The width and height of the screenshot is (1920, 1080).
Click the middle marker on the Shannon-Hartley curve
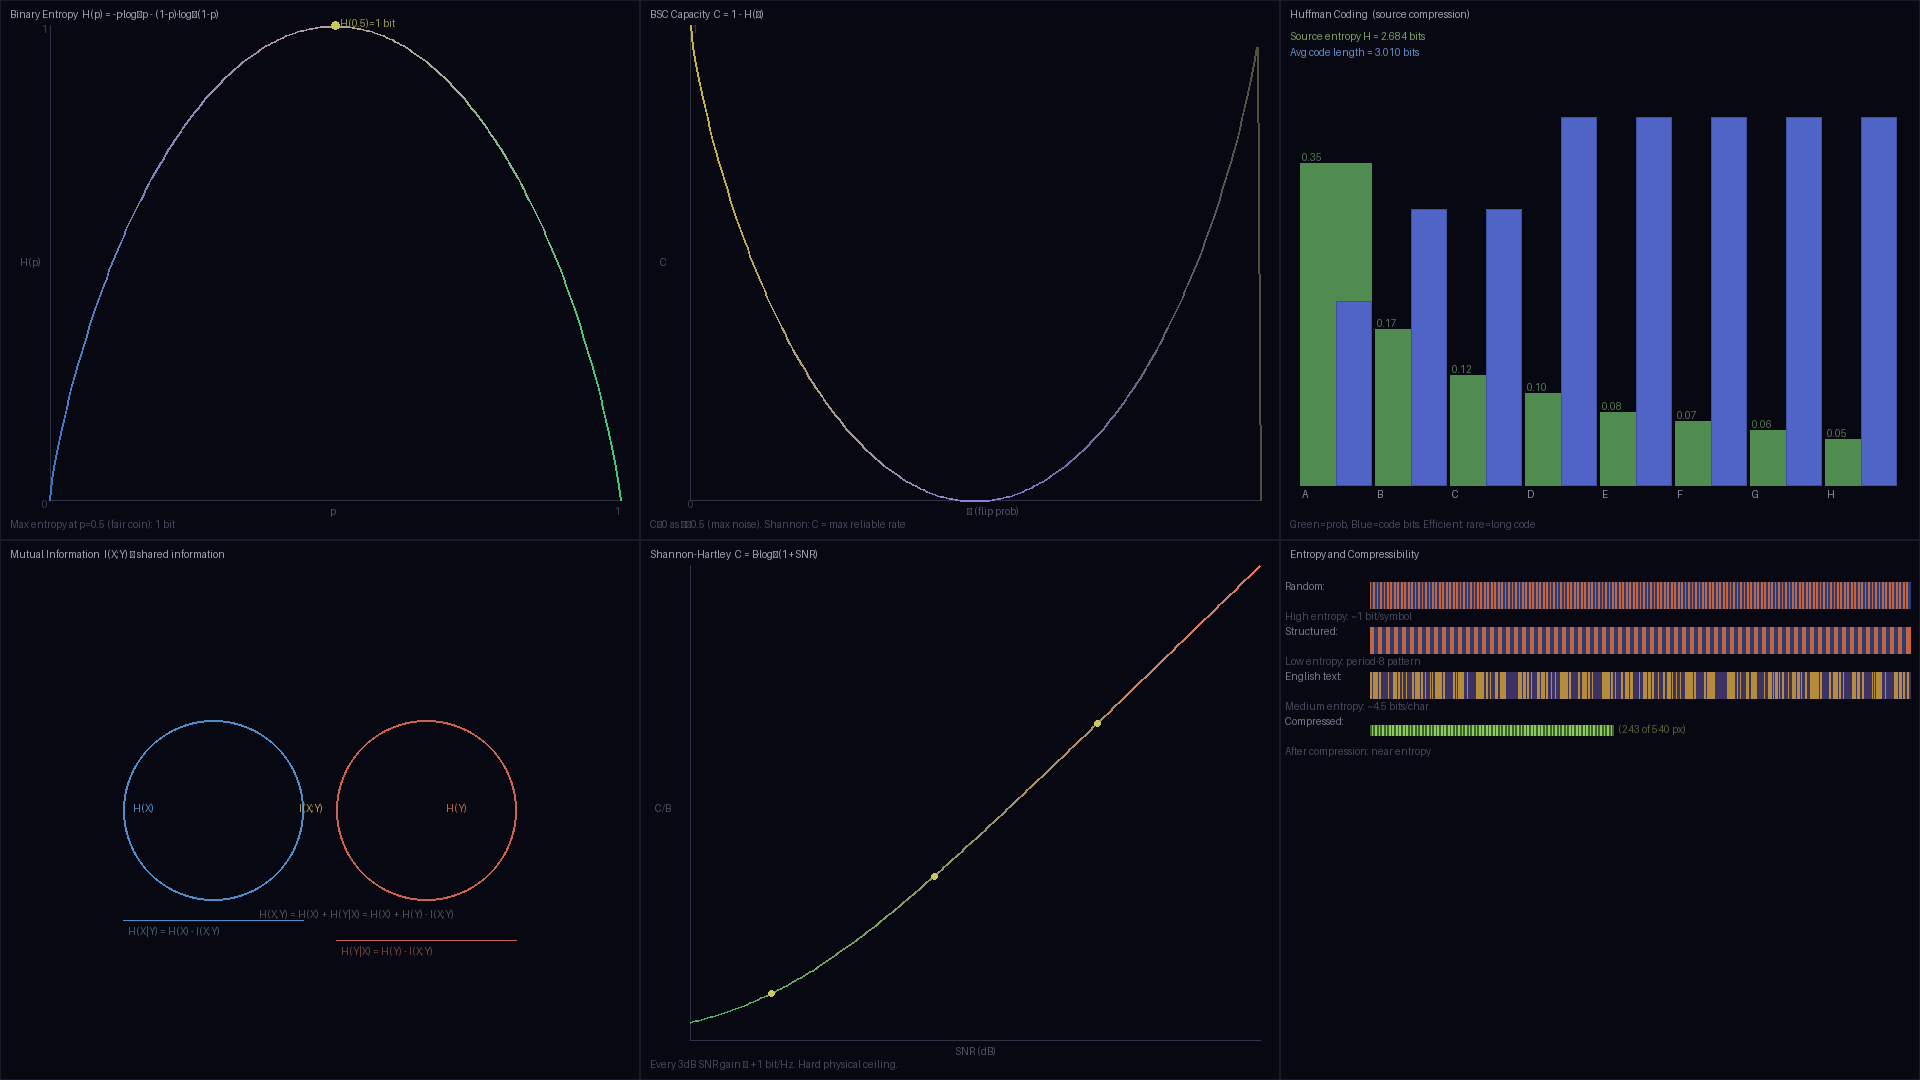(x=934, y=876)
